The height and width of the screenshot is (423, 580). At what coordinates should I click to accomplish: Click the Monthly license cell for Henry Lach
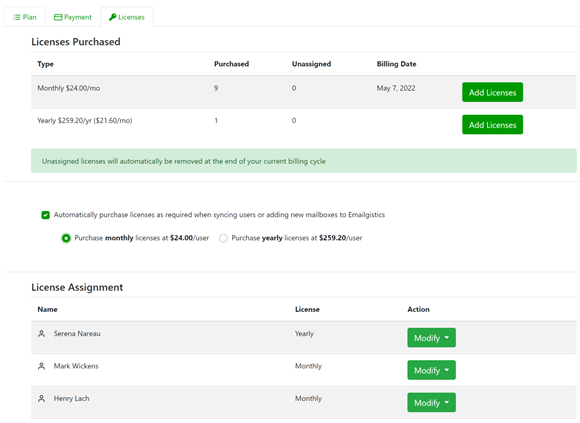pyautogui.click(x=308, y=399)
